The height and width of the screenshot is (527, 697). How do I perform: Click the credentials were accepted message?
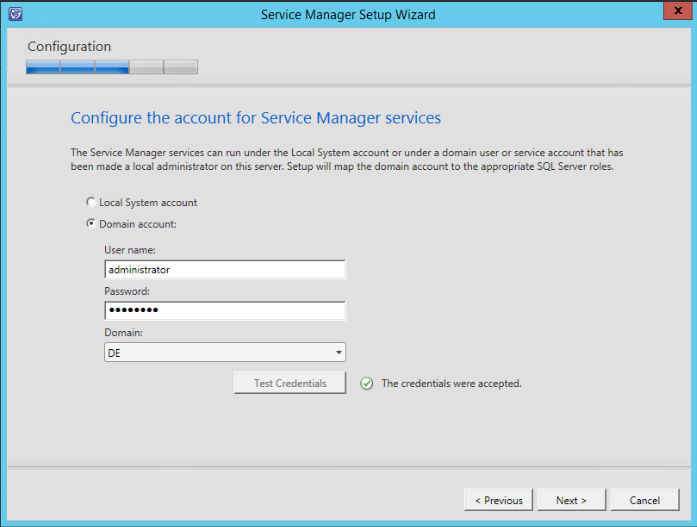click(451, 383)
